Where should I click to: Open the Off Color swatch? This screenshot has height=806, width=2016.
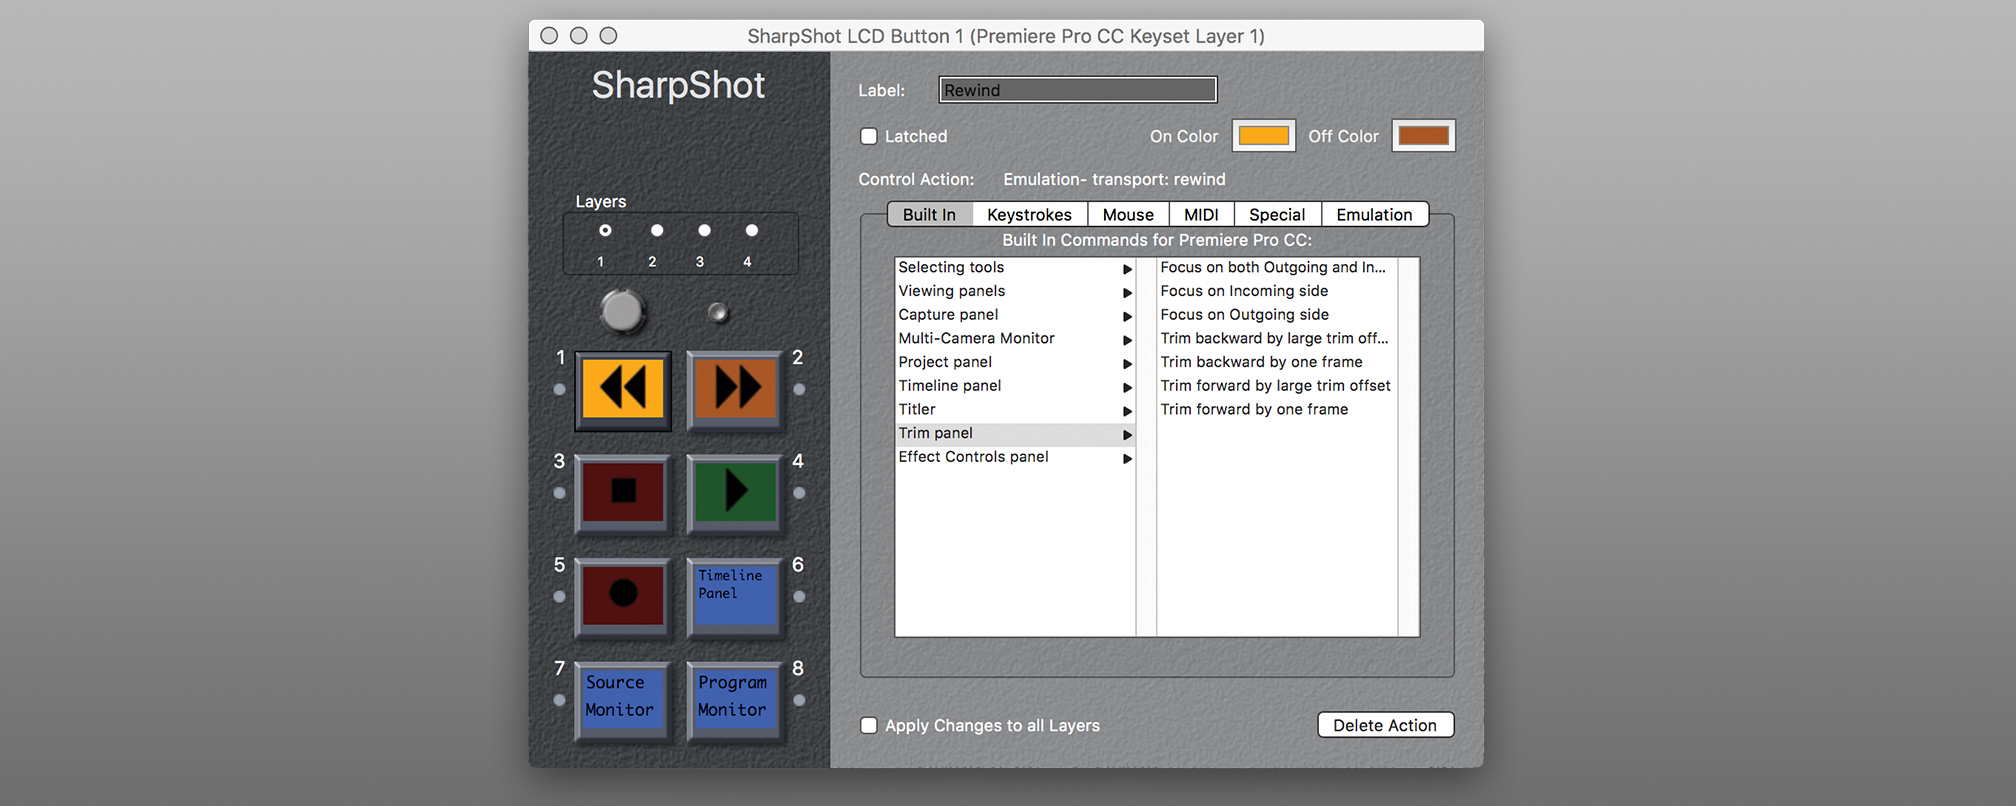point(1423,136)
